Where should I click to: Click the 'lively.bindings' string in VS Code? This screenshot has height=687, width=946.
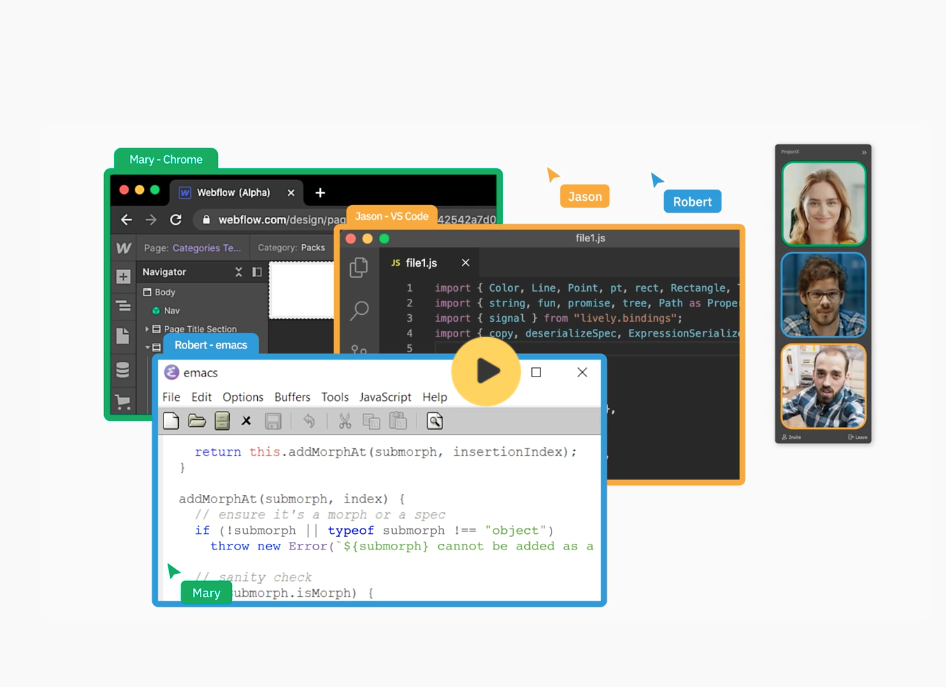tap(626, 318)
